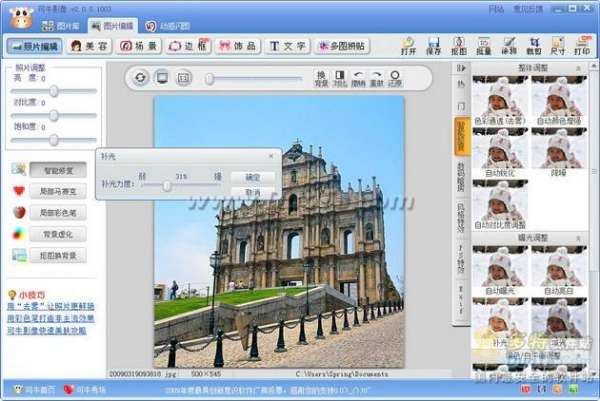Collapse the effects sidebar with arrow toggle
This screenshot has height=401, width=600.
(461, 68)
